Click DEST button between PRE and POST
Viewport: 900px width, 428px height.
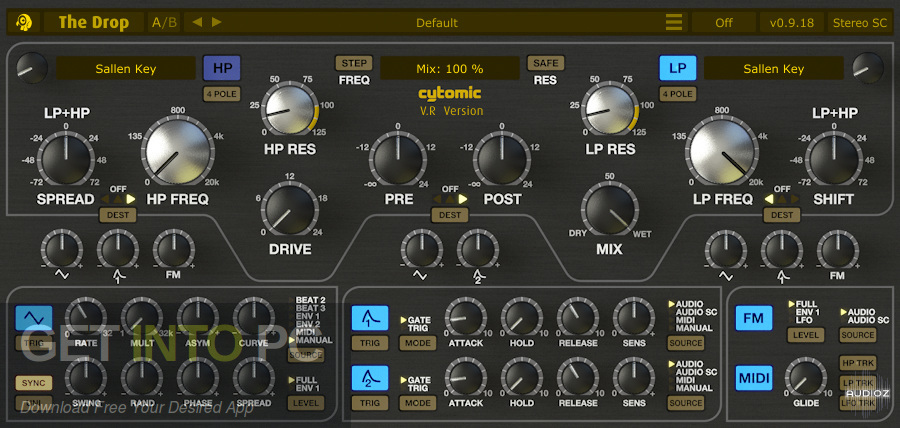(x=450, y=215)
